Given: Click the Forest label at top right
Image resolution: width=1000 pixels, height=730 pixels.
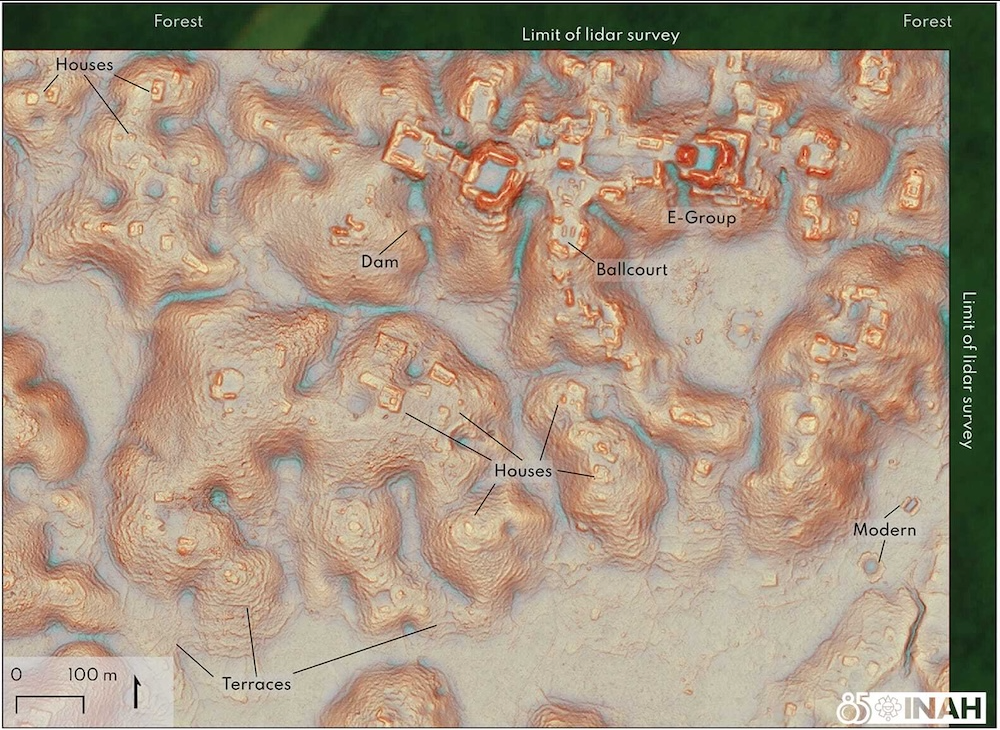Looking at the screenshot, I should tap(927, 21).
